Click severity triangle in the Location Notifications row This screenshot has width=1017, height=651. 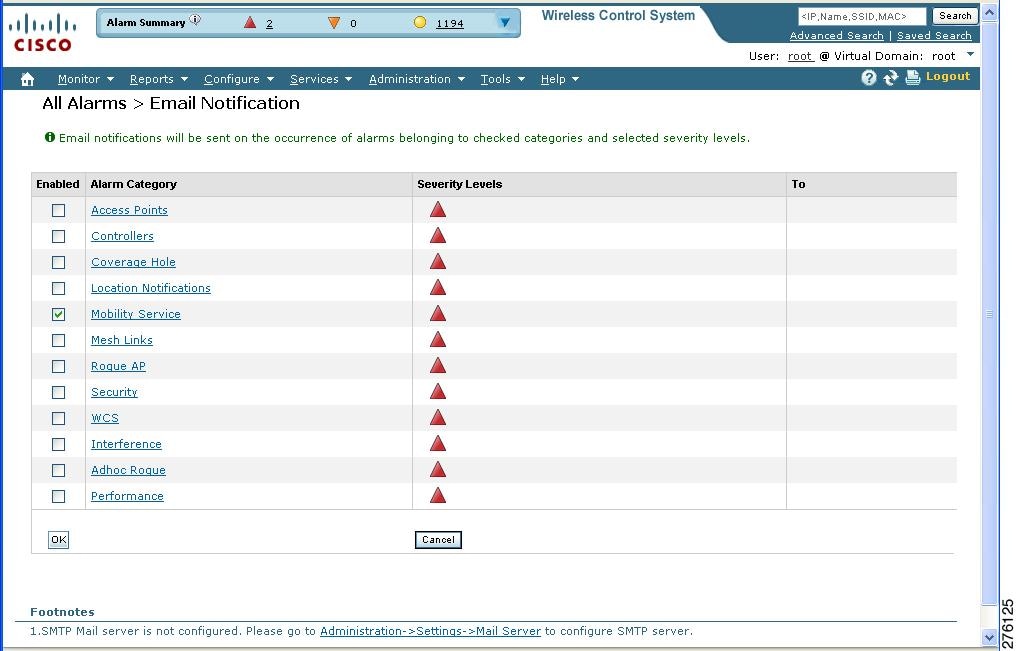point(438,287)
